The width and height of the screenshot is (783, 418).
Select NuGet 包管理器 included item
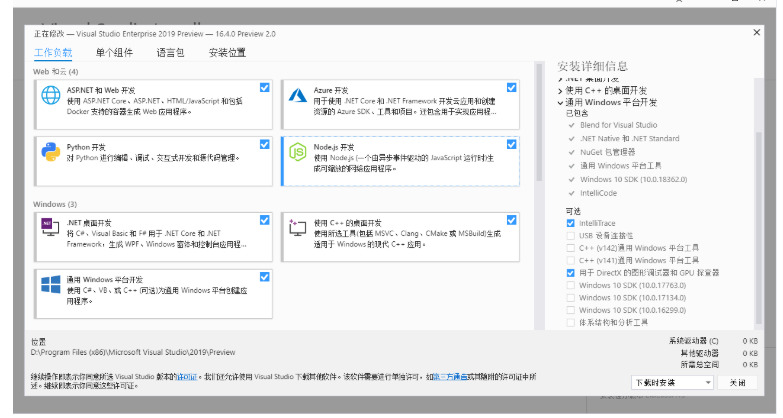(x=607, y=152)
